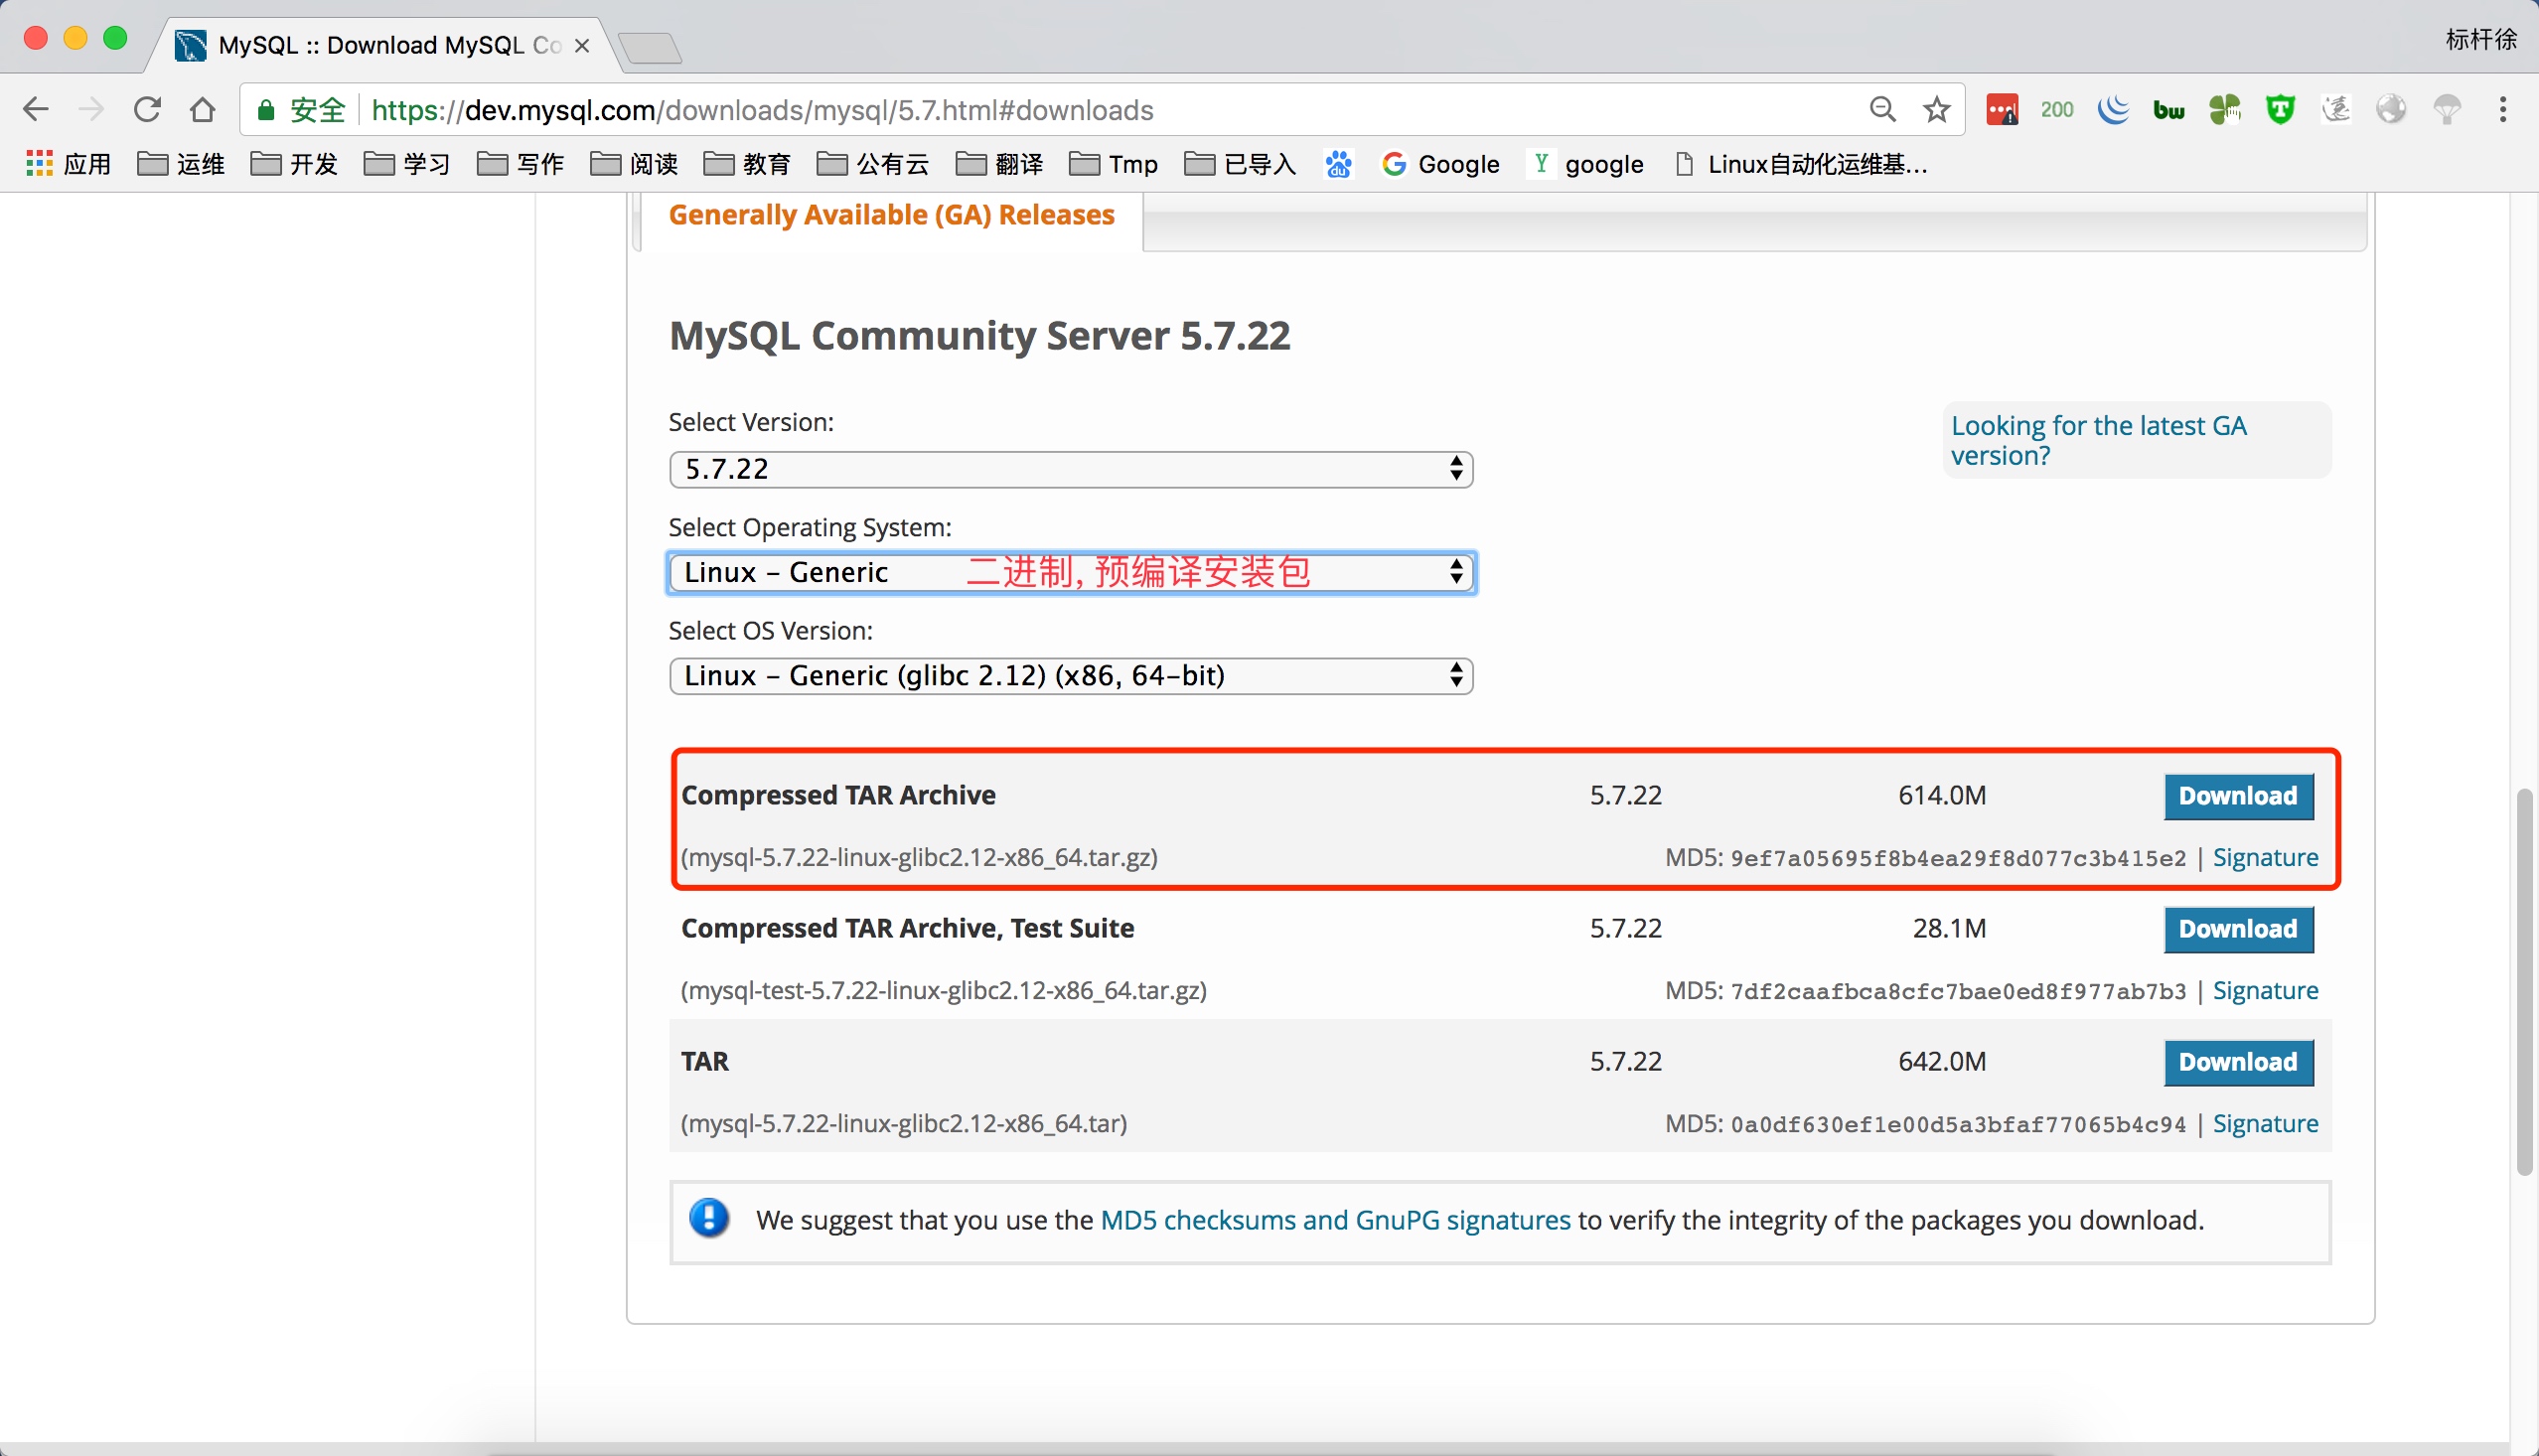
Task: Click the grey umbrella extension icon
Action: tap(2447, 109)
